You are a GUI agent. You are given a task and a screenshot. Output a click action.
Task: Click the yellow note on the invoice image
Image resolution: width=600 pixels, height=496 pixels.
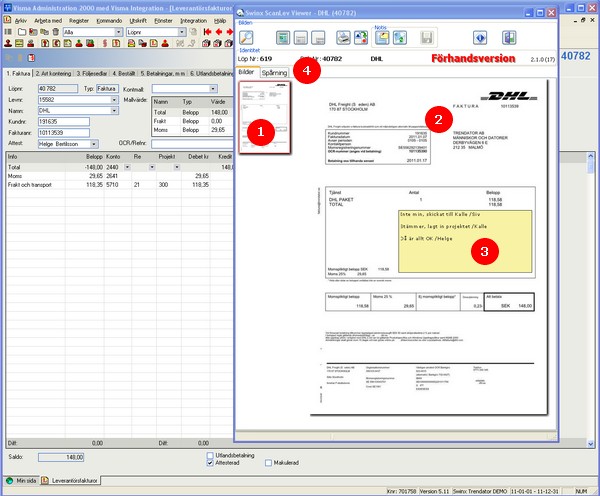coord(465,241)
